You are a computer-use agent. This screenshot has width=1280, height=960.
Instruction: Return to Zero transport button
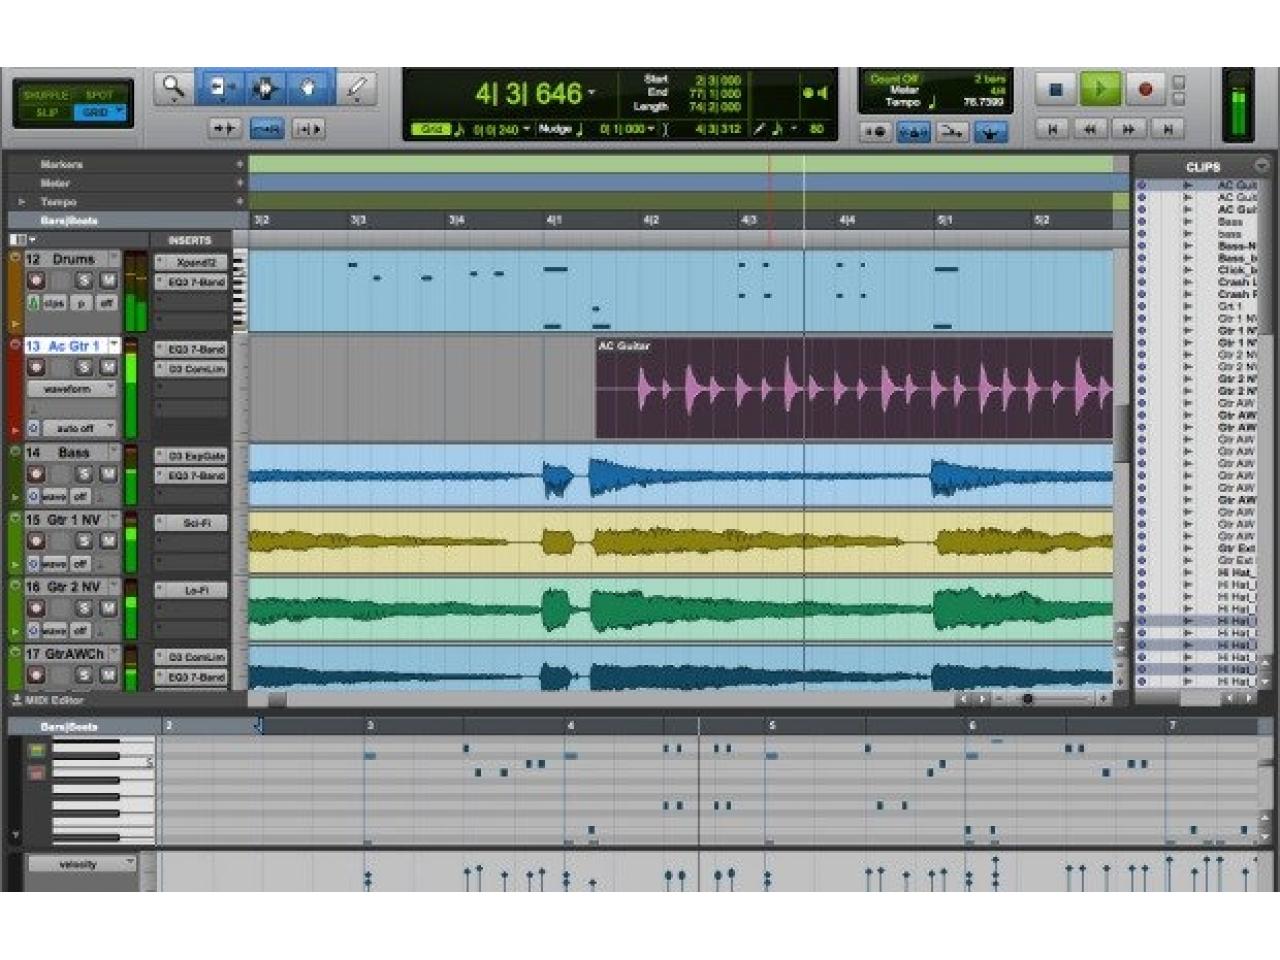pos(1052,129)
